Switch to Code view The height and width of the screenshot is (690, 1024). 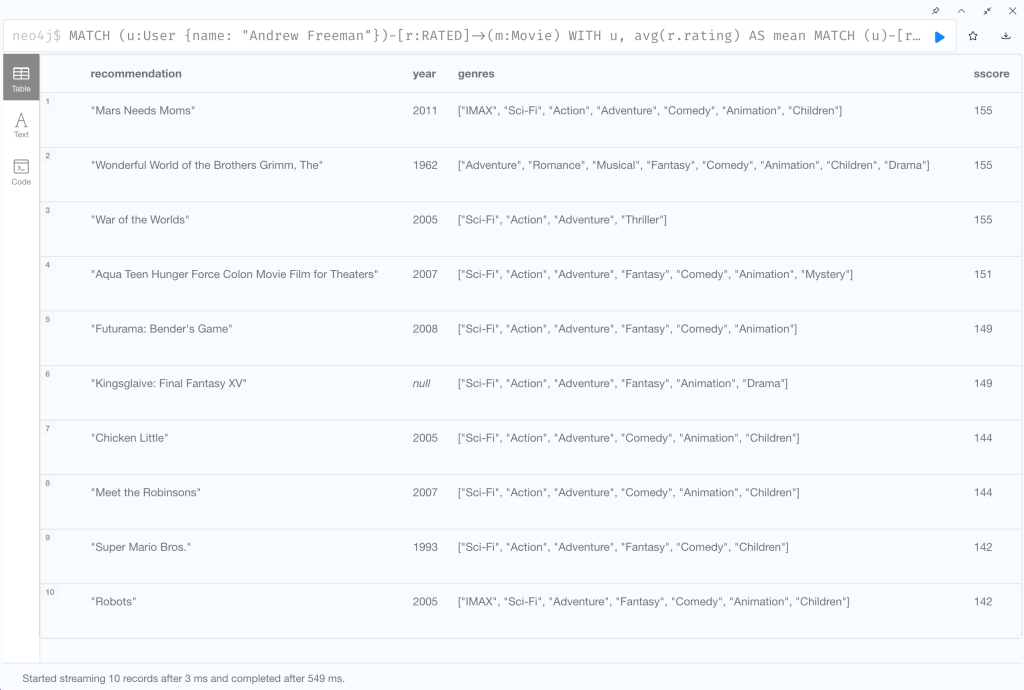tap(21, 172)
